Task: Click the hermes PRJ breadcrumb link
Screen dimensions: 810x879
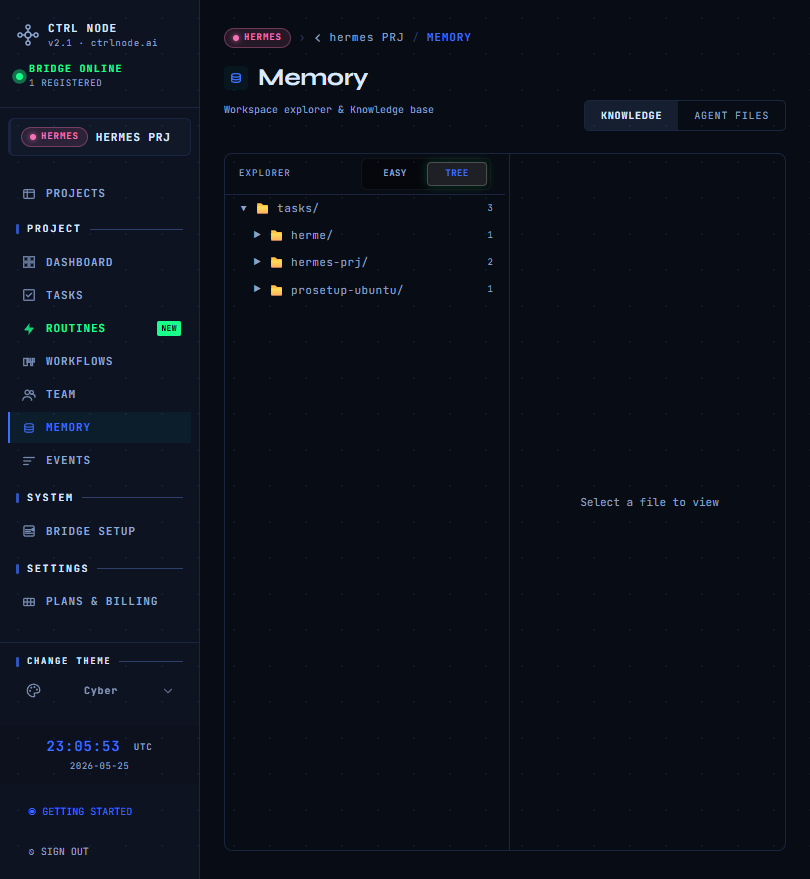Action: pyautogui.click(x=367, y=38)
